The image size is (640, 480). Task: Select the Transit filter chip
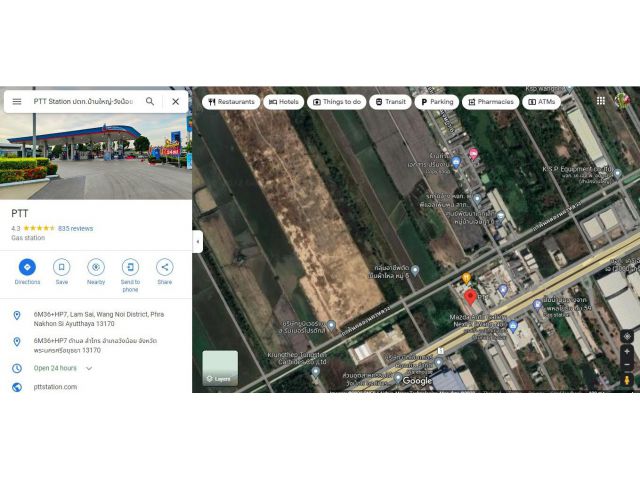click(x=390, y=102)
